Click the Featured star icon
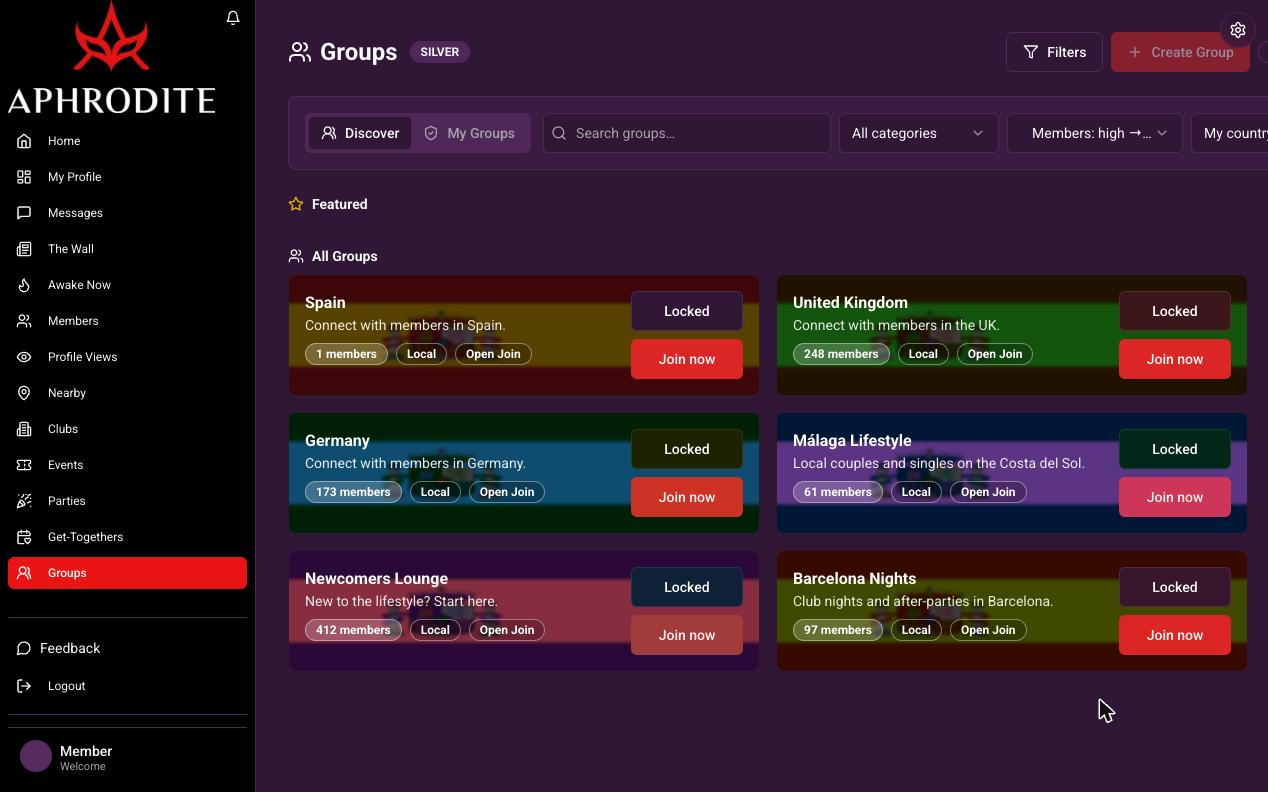 pos(296,204)
